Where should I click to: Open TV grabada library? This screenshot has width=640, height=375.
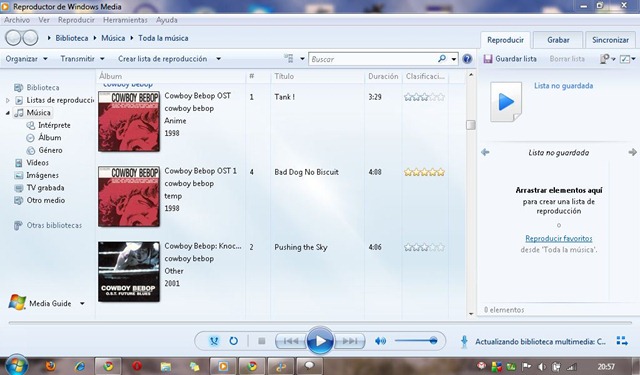point(39,188)
